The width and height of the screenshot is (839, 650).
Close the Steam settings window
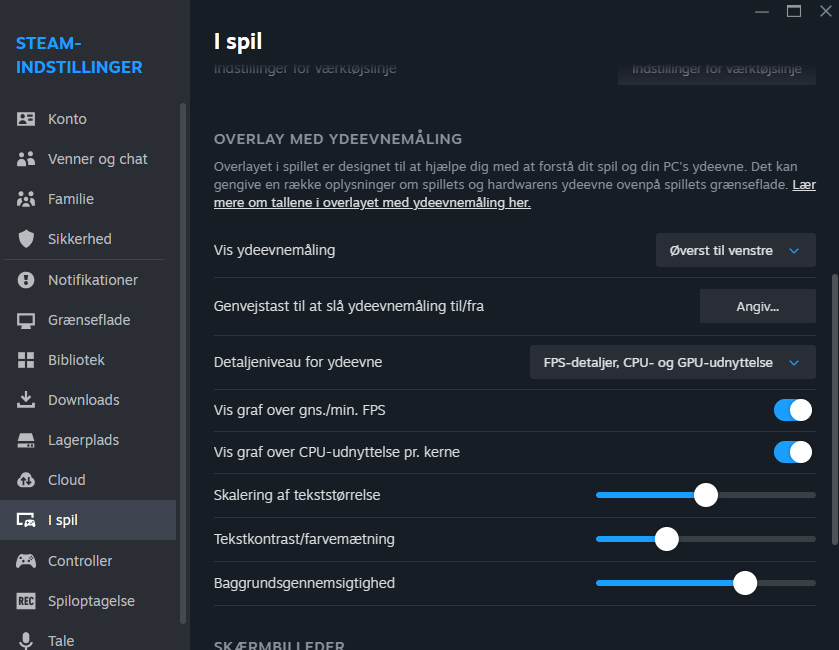tap(826, 11)
